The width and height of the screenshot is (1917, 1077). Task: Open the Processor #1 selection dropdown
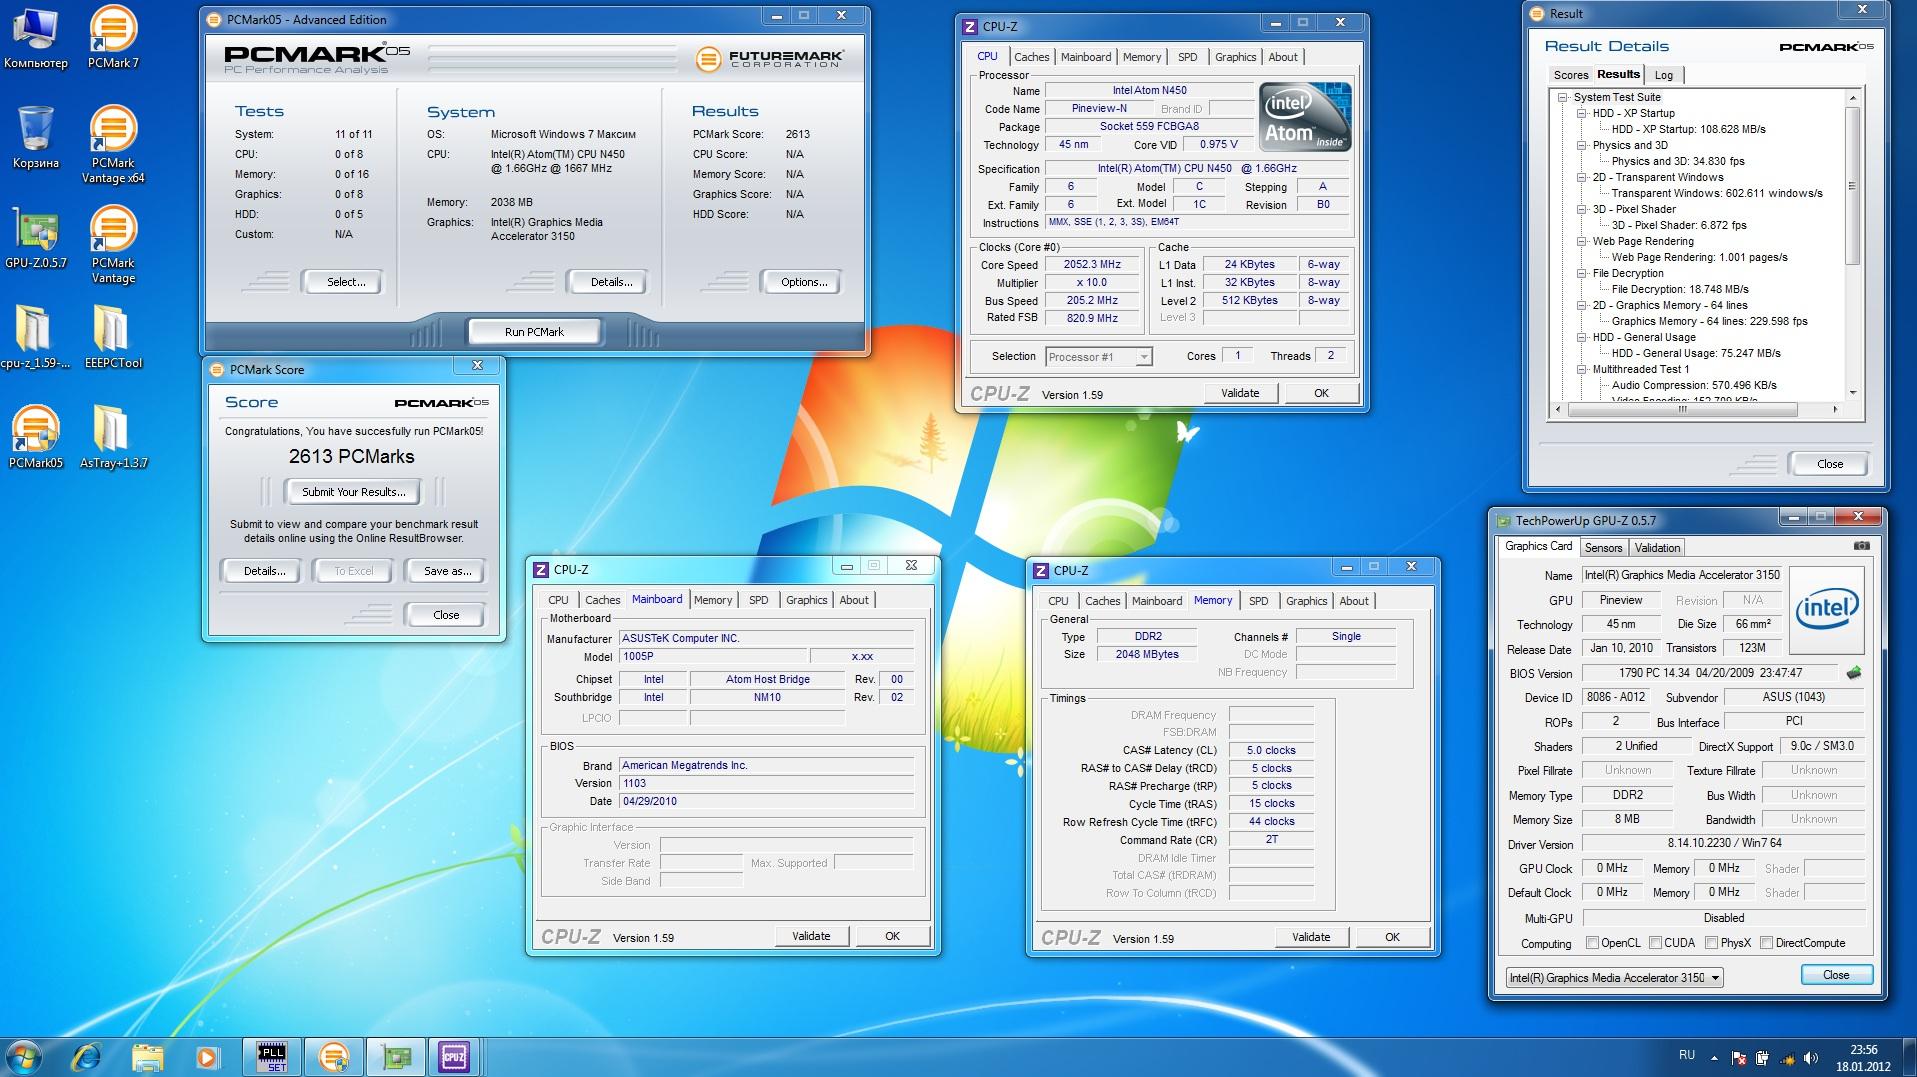coord(1098,357)
